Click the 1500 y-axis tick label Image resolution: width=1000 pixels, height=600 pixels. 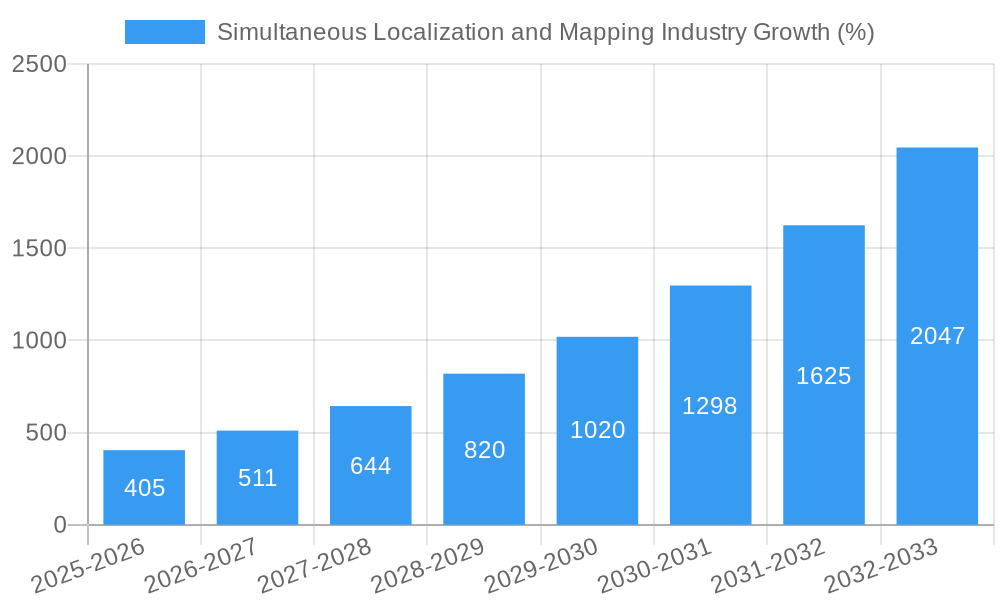coord(40,248)
